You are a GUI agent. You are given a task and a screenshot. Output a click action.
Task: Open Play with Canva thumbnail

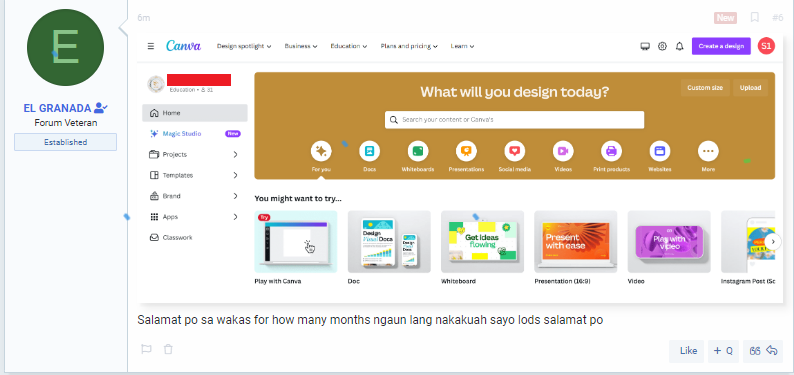[296, 242]
